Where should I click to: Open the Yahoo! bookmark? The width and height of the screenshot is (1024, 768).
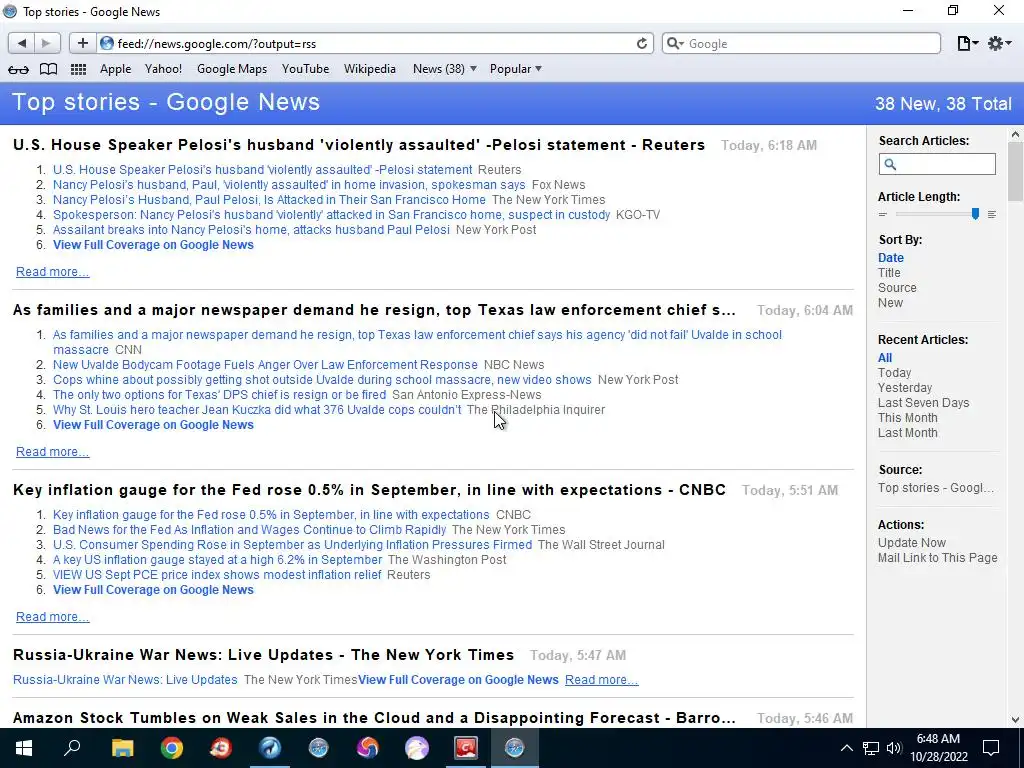click(x=163, y=69)
